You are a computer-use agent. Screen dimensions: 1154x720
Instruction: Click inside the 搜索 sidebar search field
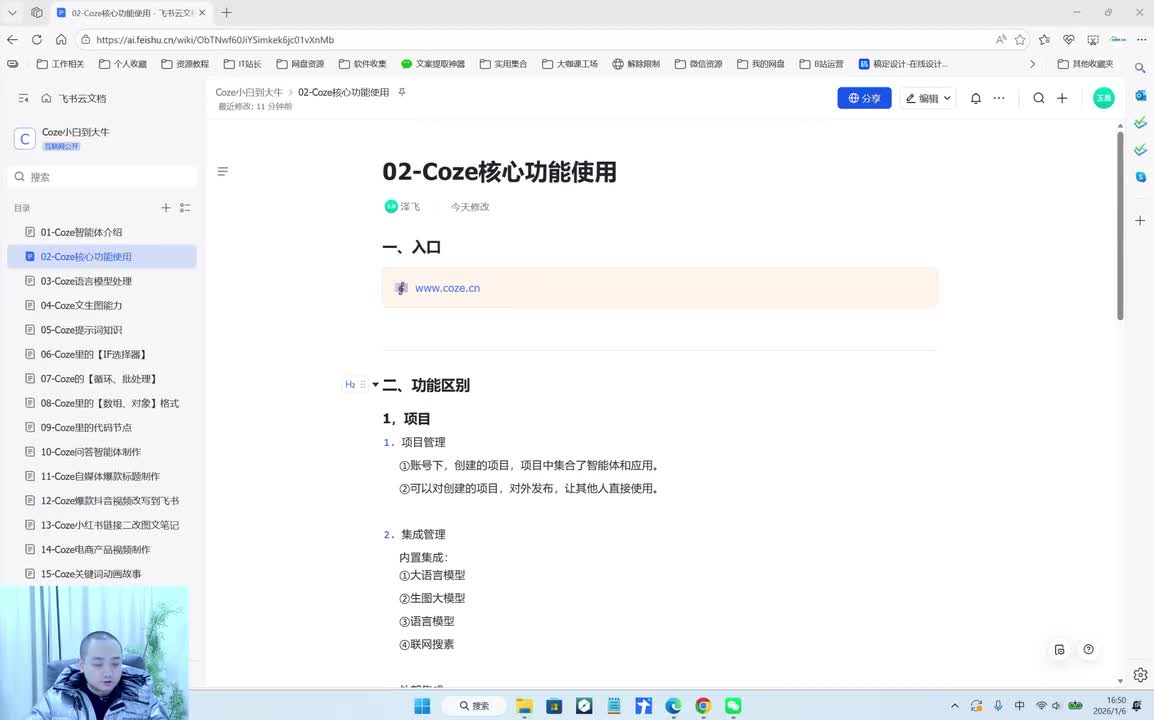click(103, 177)
